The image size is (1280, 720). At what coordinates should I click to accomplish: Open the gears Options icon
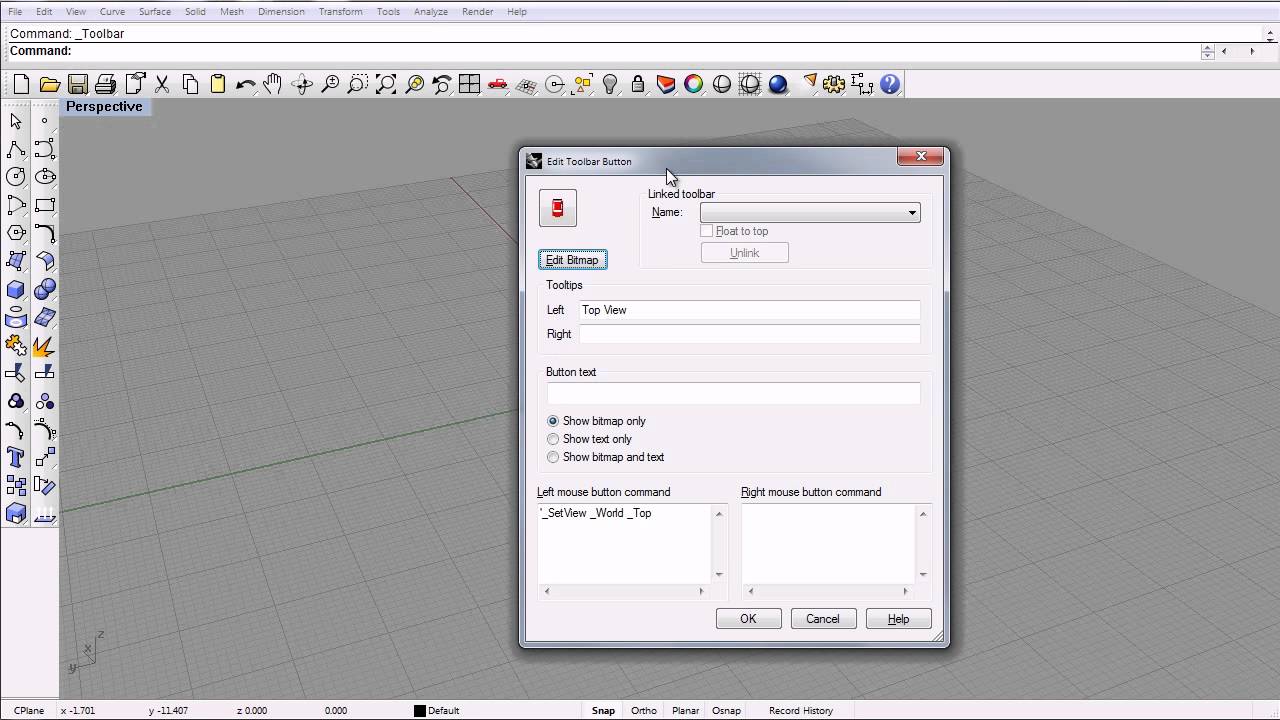pyautogui.click(x=834, y=85)
